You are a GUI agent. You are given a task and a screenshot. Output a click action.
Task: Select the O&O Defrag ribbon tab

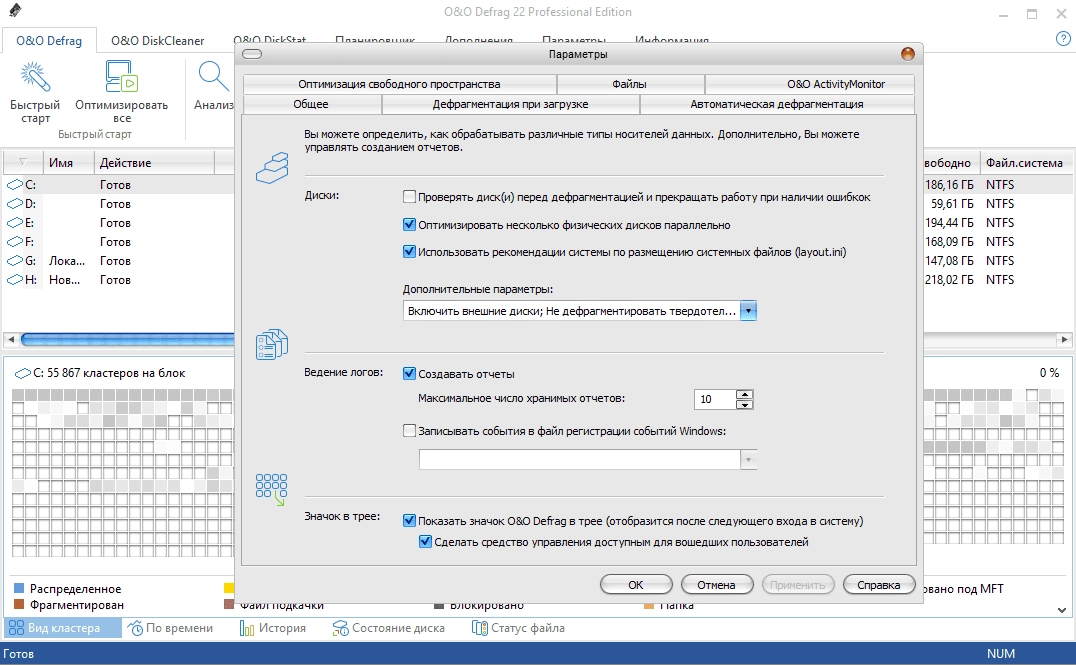click(x=49, y=40)
